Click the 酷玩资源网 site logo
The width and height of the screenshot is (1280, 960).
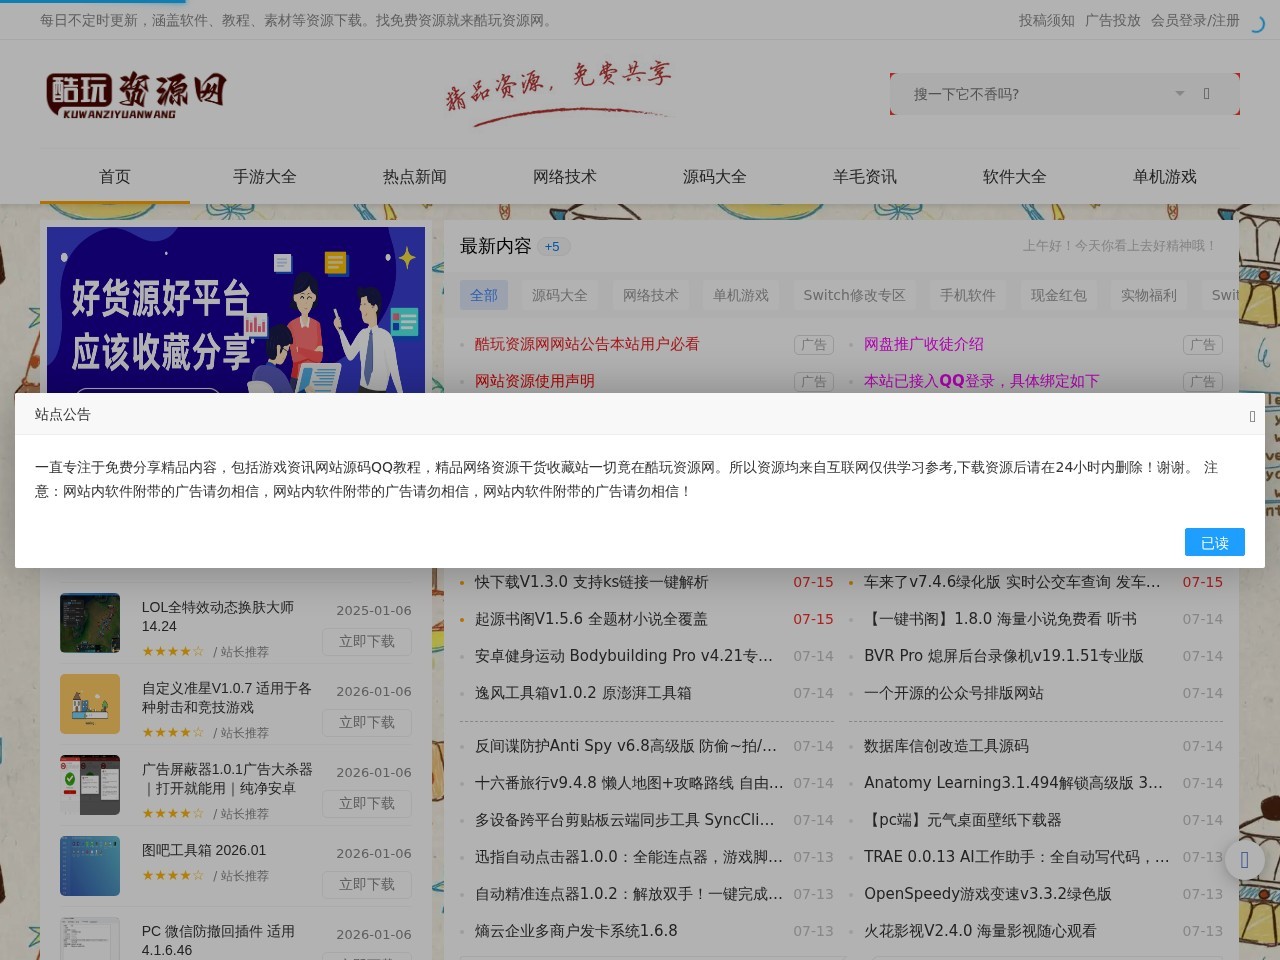pyautogui.click(x=136, y=95)
